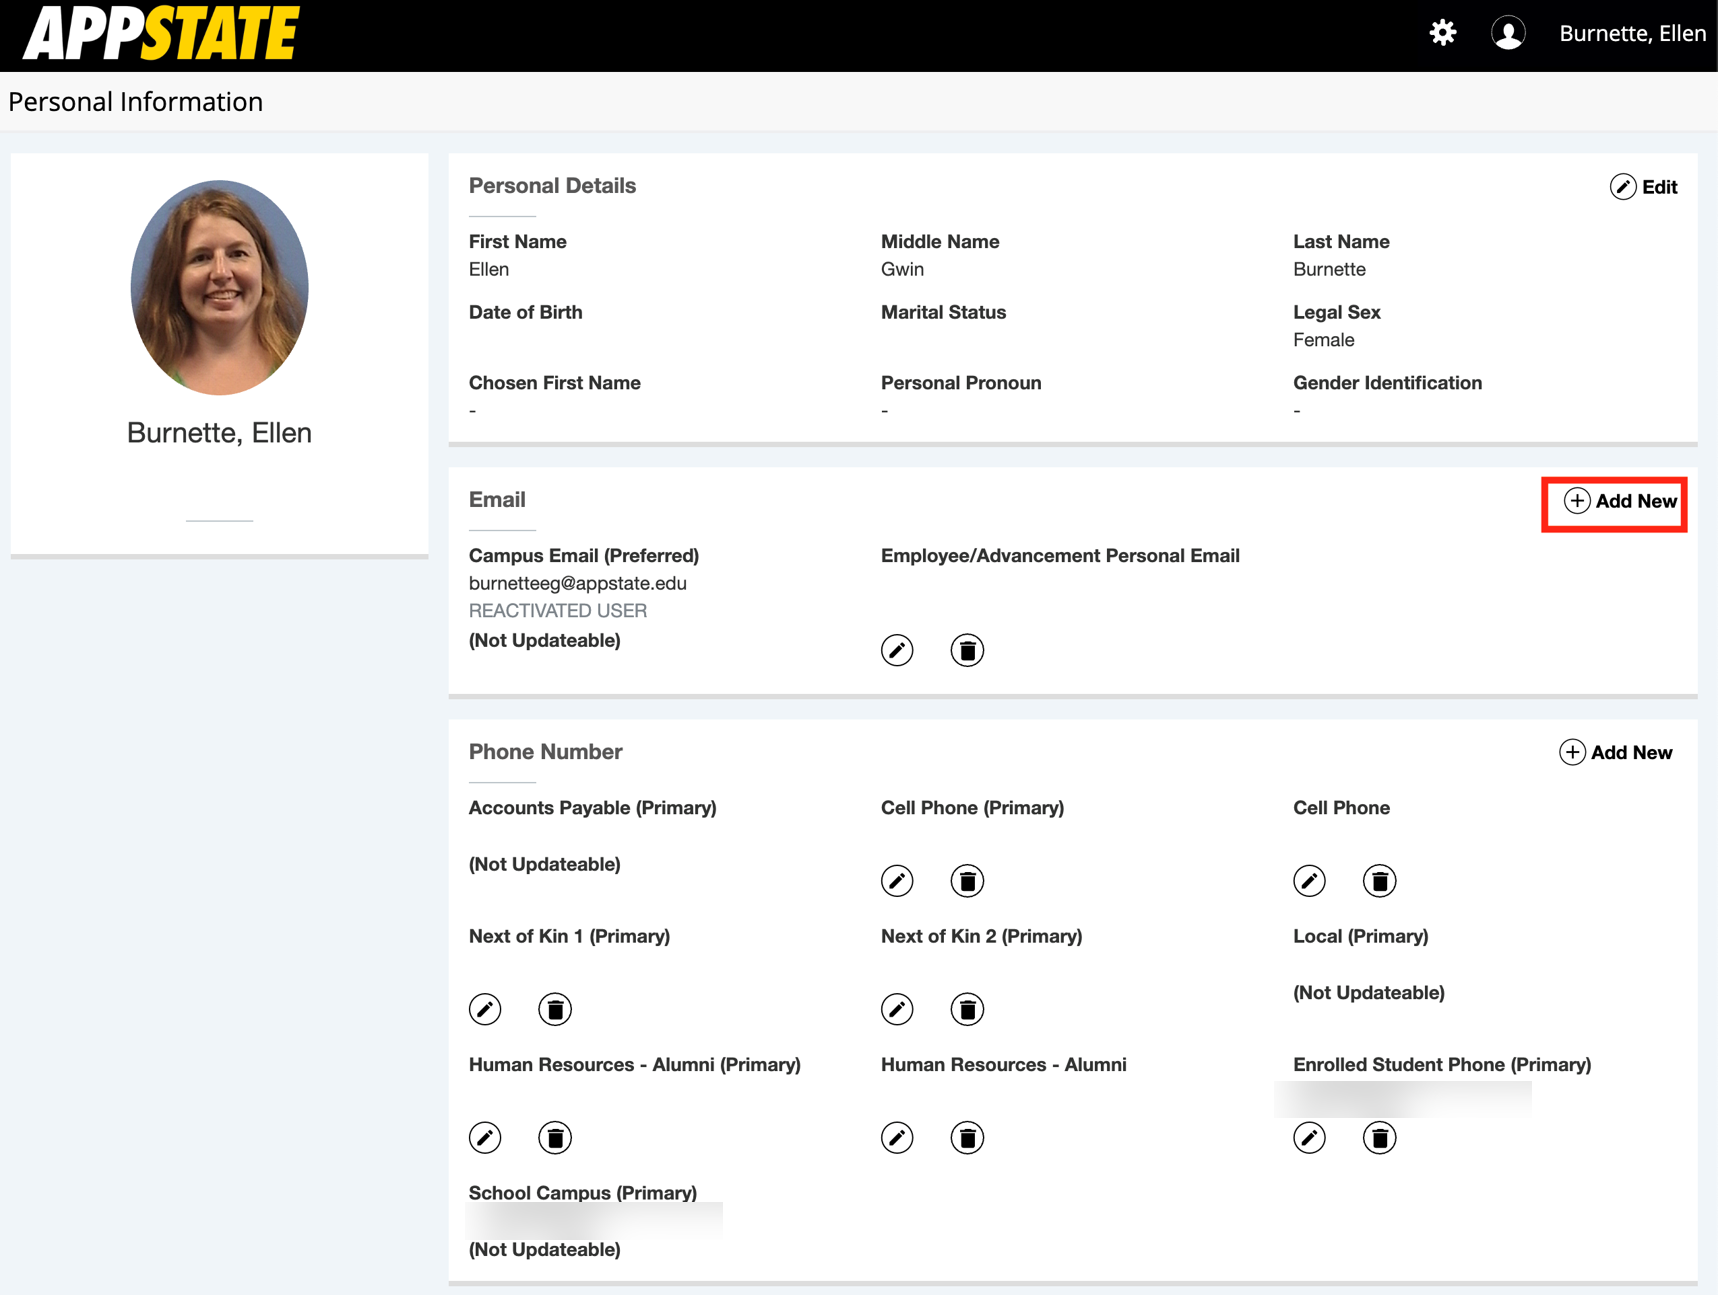Add a new Email address
The height and width of the screenshot is (1295, 1718).
click(x=1620, y=501)
